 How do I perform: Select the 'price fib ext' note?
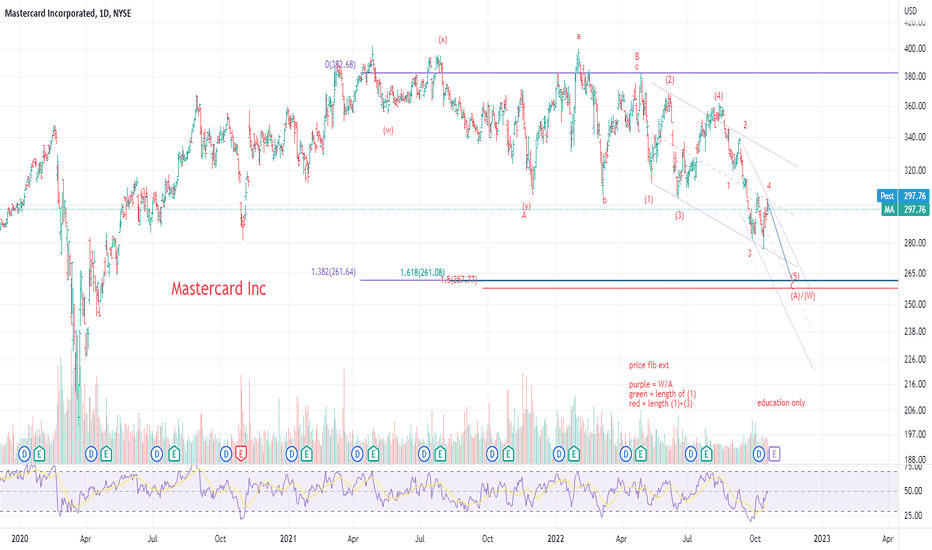coord(649,365)
